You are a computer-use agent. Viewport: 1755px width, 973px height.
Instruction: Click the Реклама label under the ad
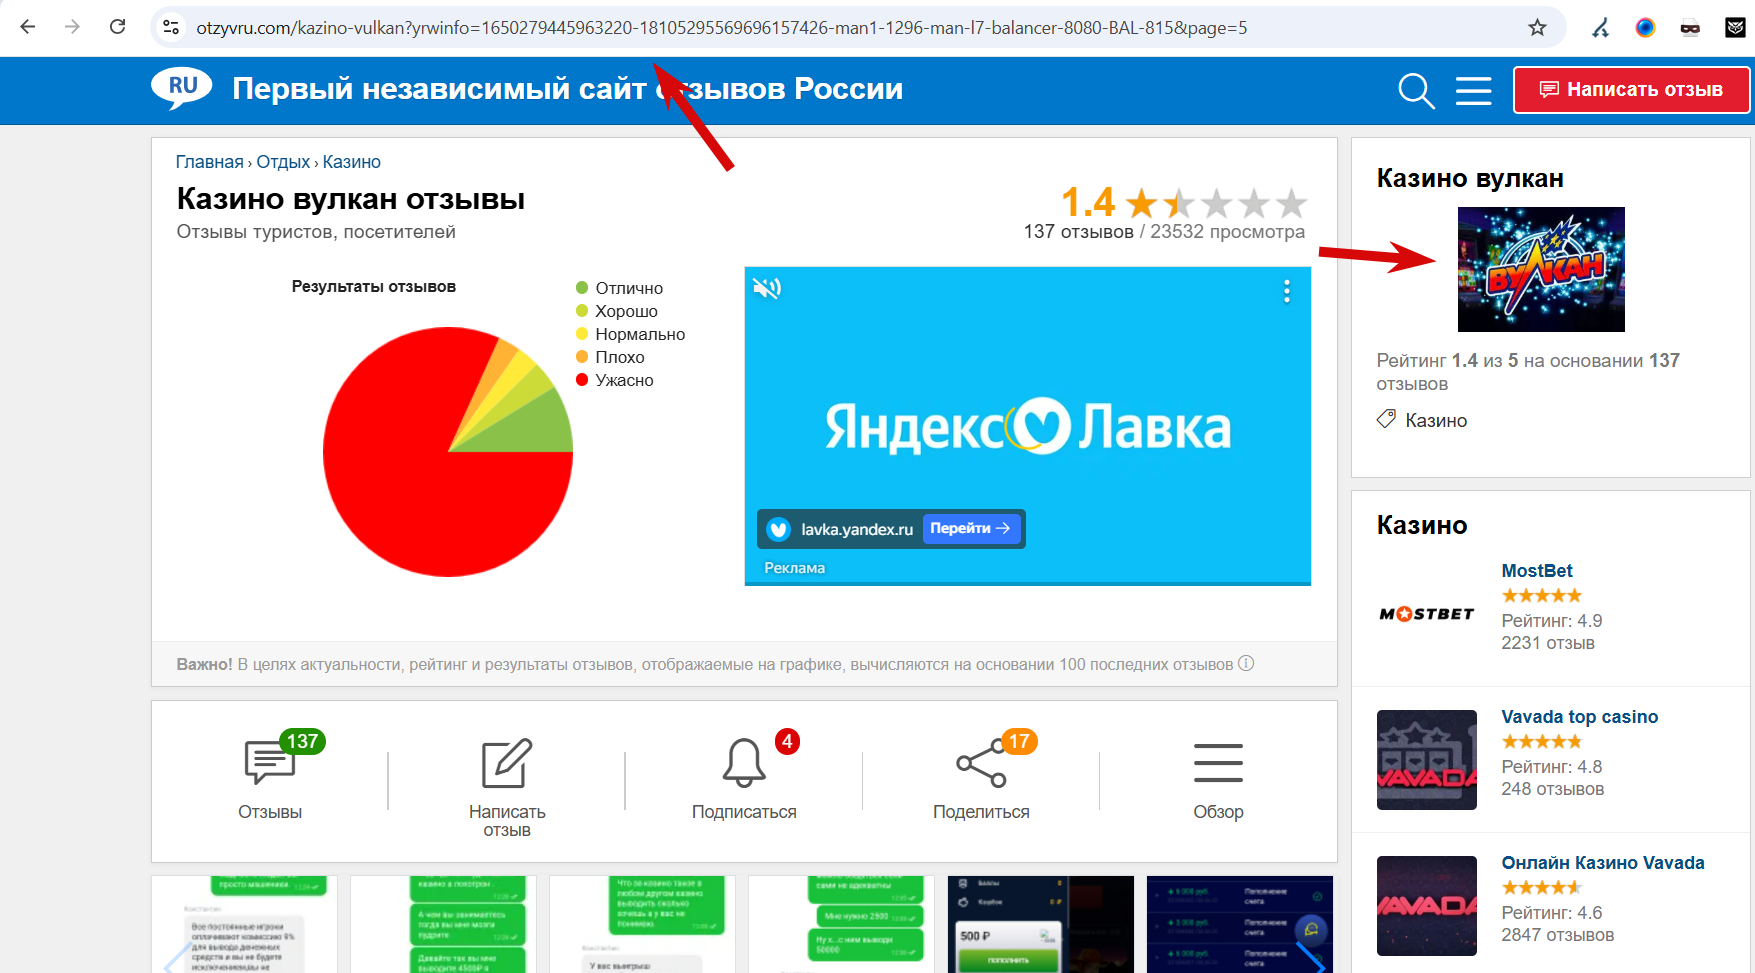[795, 568]
